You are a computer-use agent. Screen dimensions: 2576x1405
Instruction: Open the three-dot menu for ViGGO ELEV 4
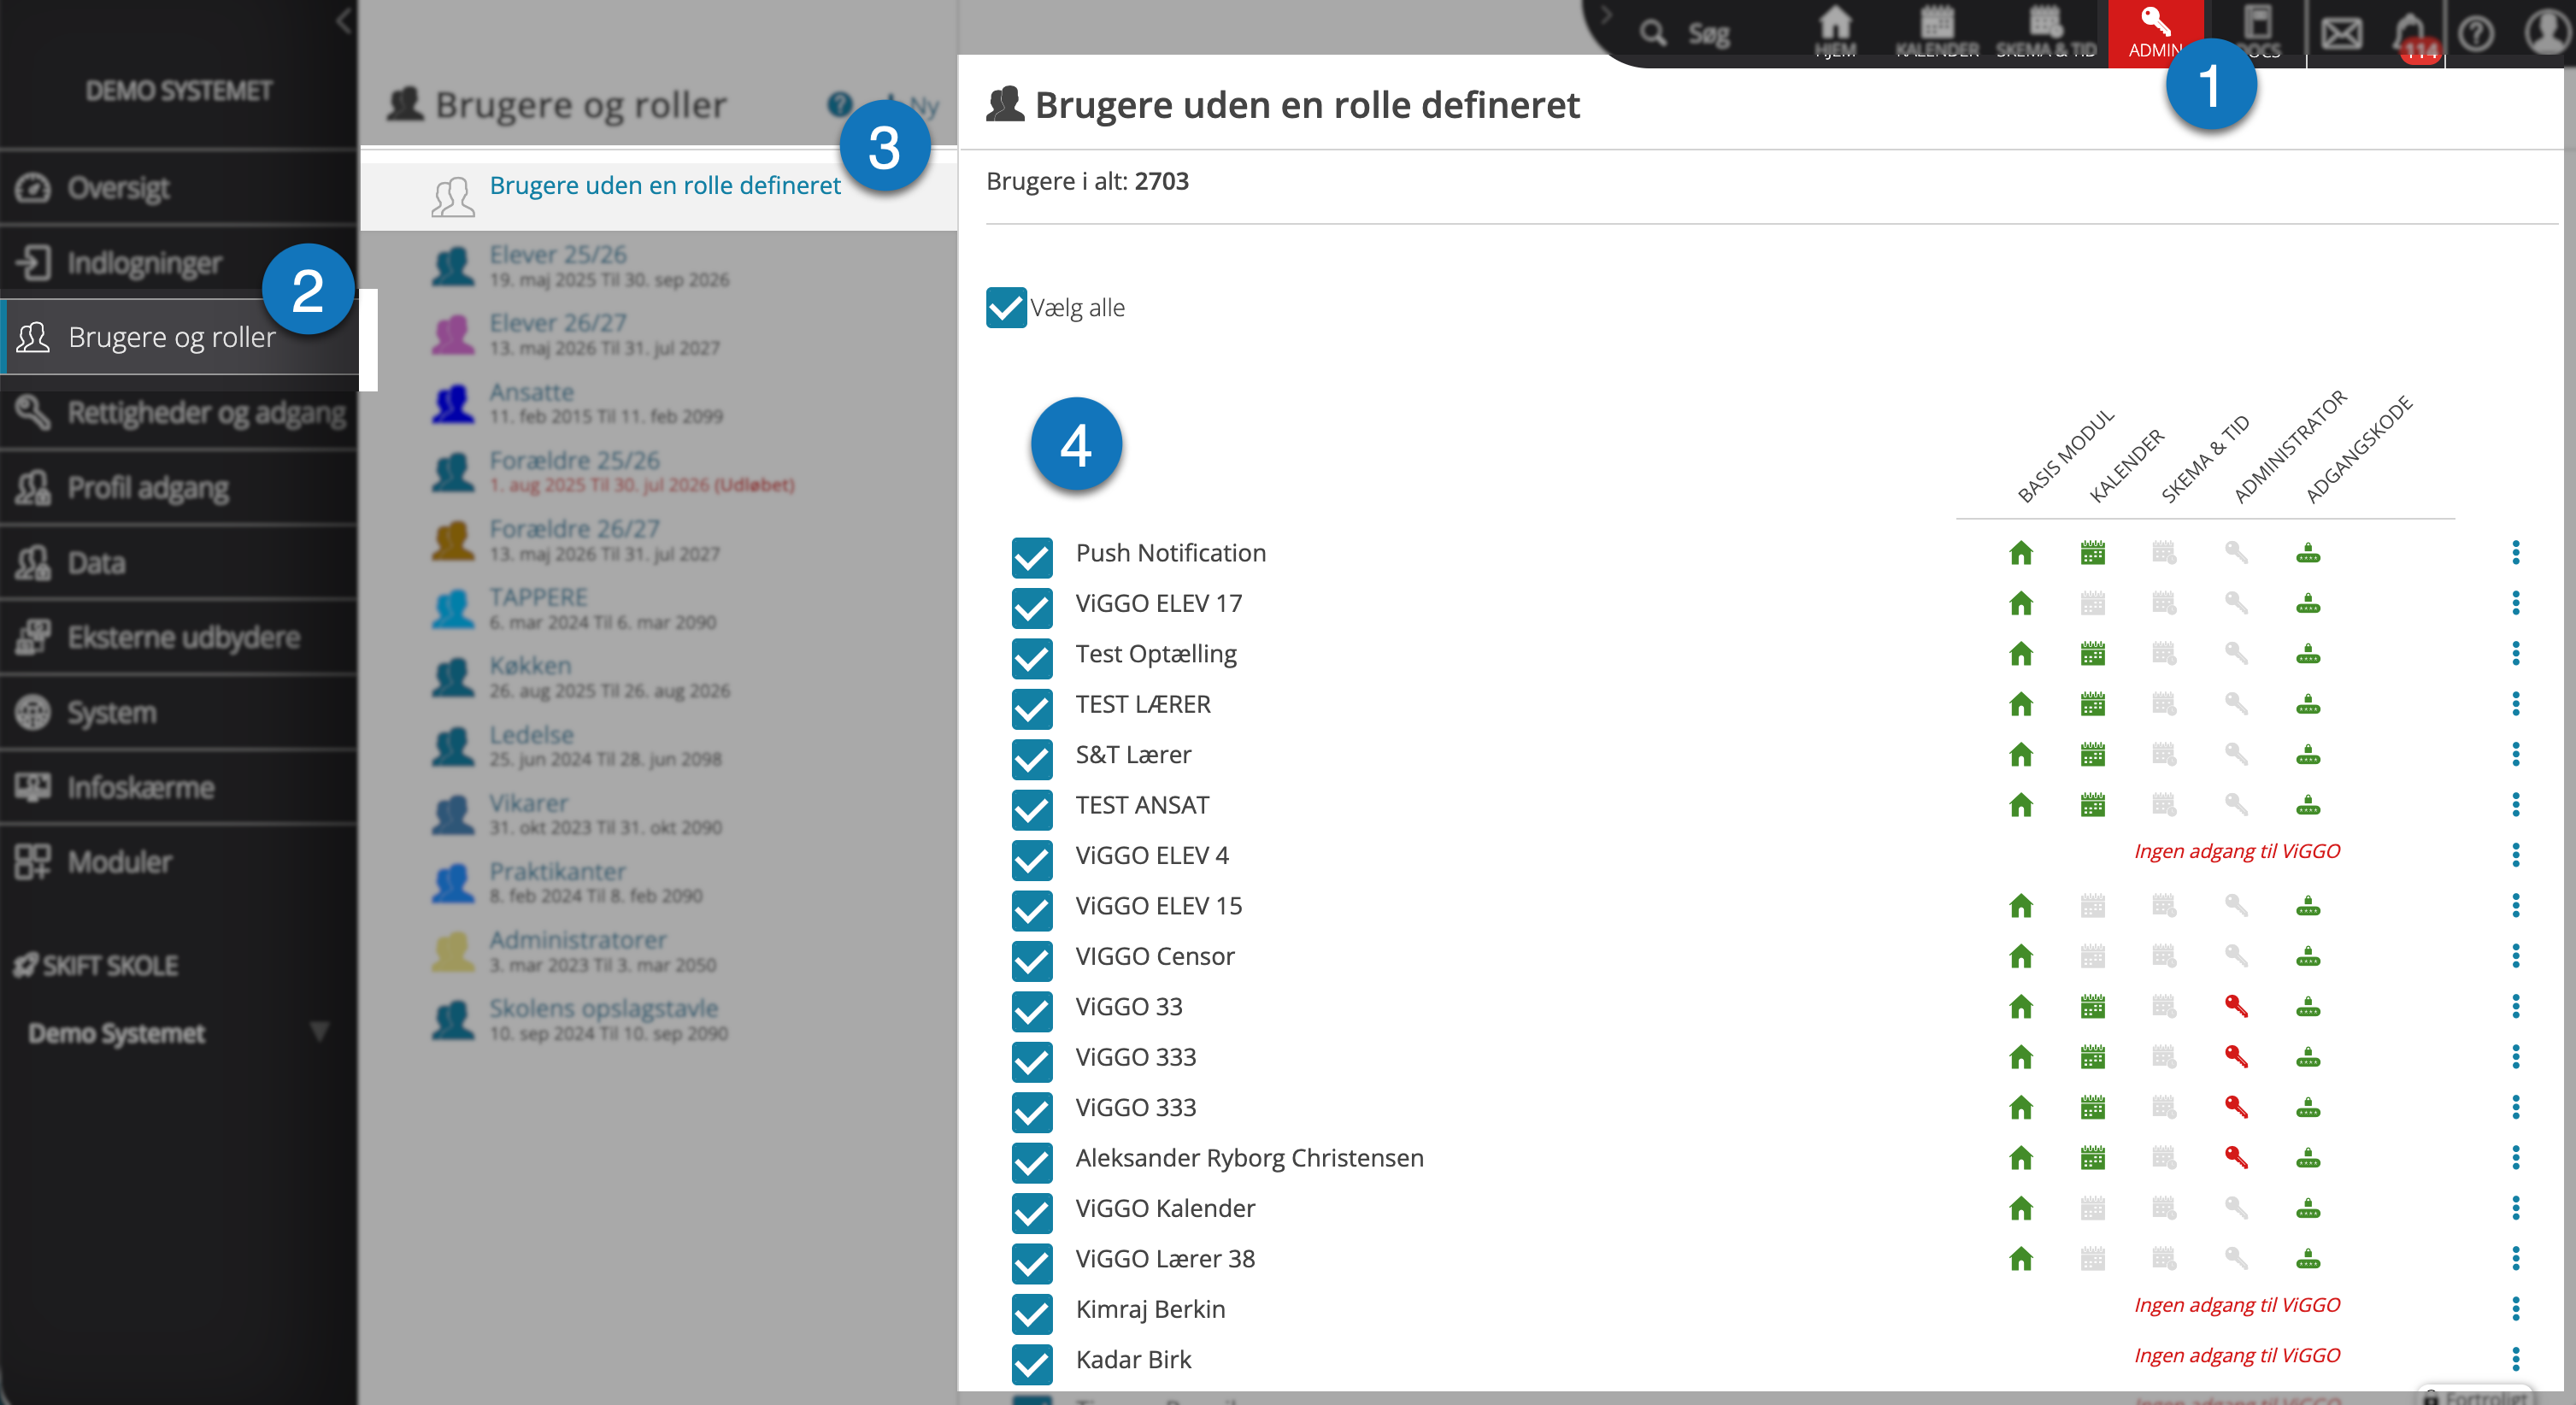tap(2516, 855)
